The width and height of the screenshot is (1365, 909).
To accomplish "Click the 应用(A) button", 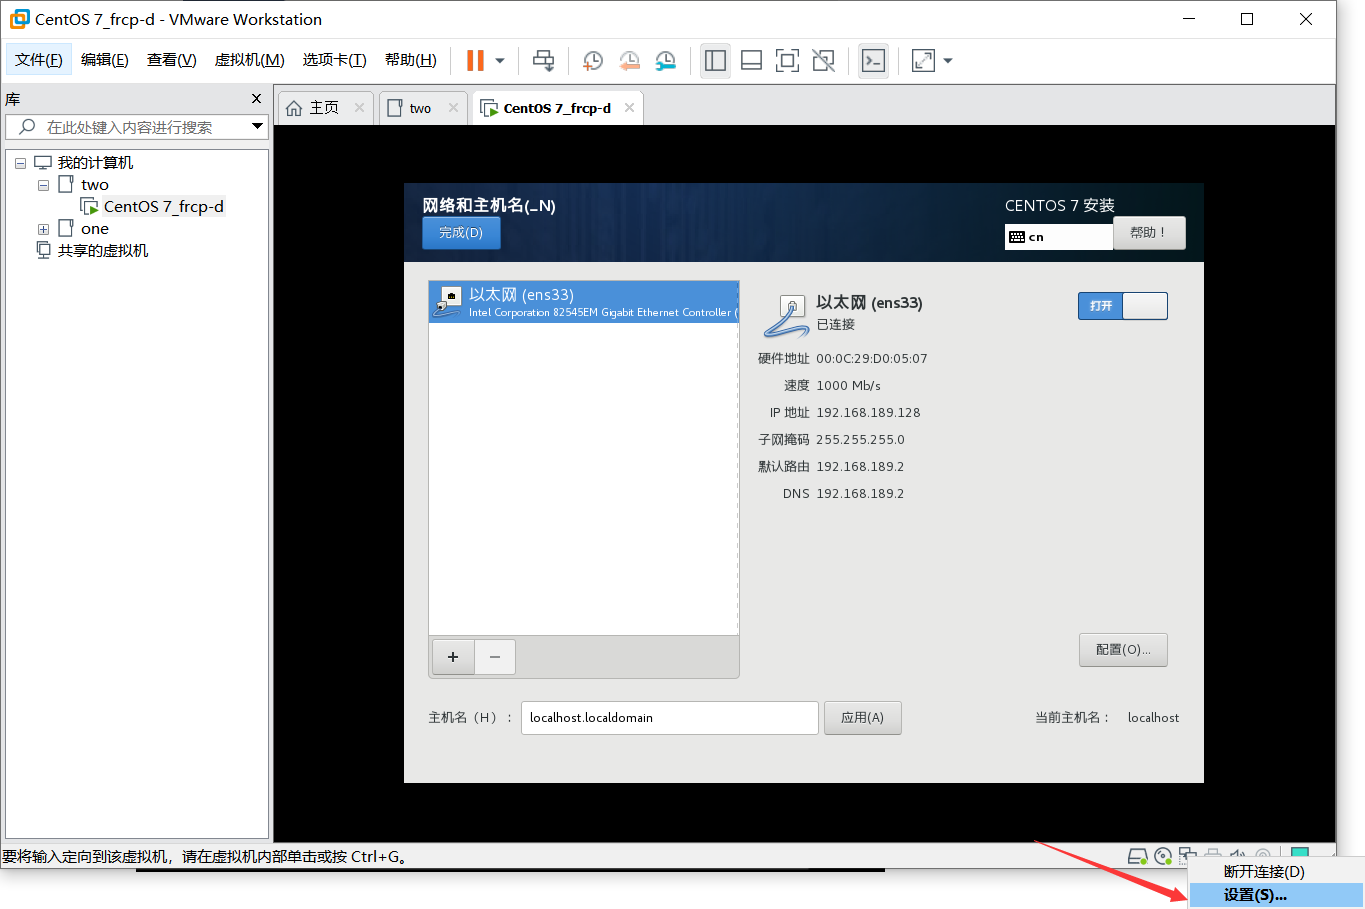I will point(862,718).
